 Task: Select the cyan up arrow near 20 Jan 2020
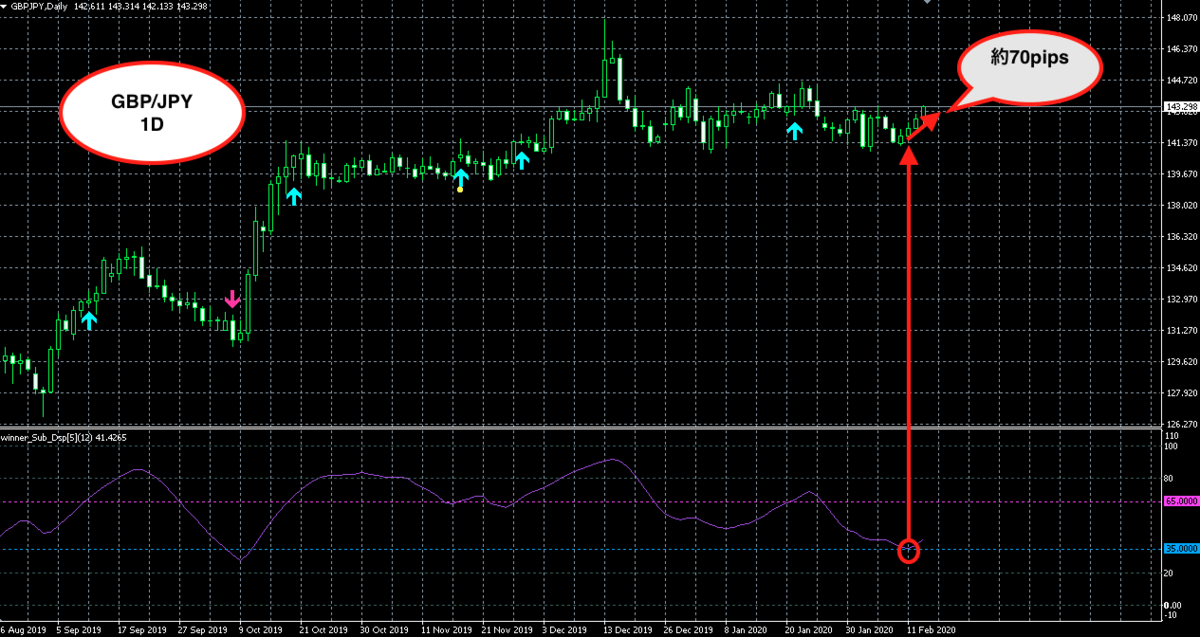(795, 130)
